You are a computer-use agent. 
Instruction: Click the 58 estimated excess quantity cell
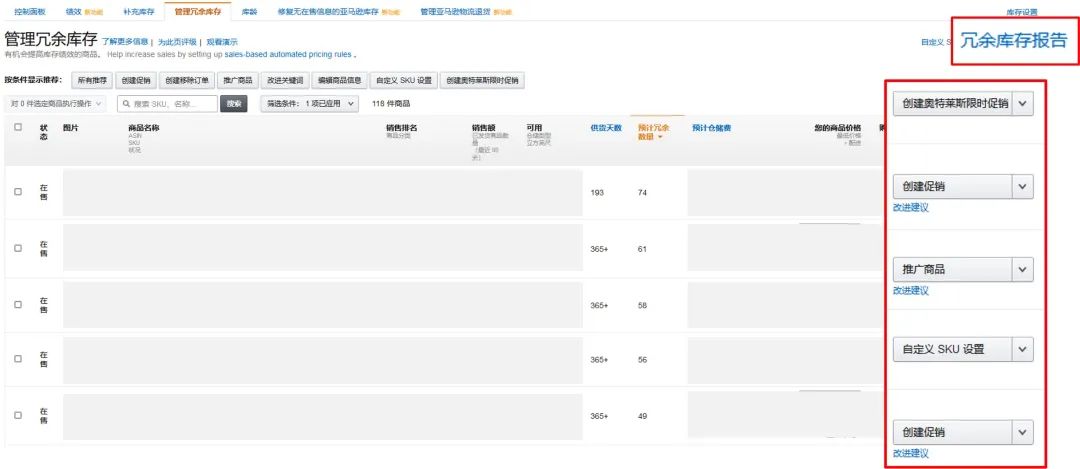[642, 305]
